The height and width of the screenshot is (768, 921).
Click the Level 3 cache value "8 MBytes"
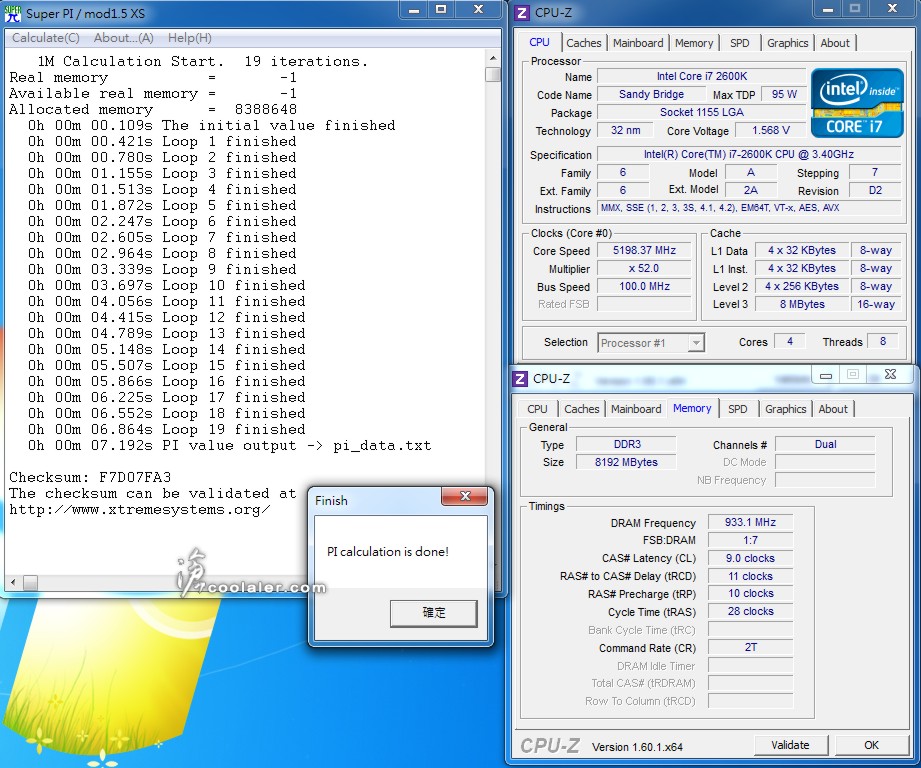[x=802, y=304]
